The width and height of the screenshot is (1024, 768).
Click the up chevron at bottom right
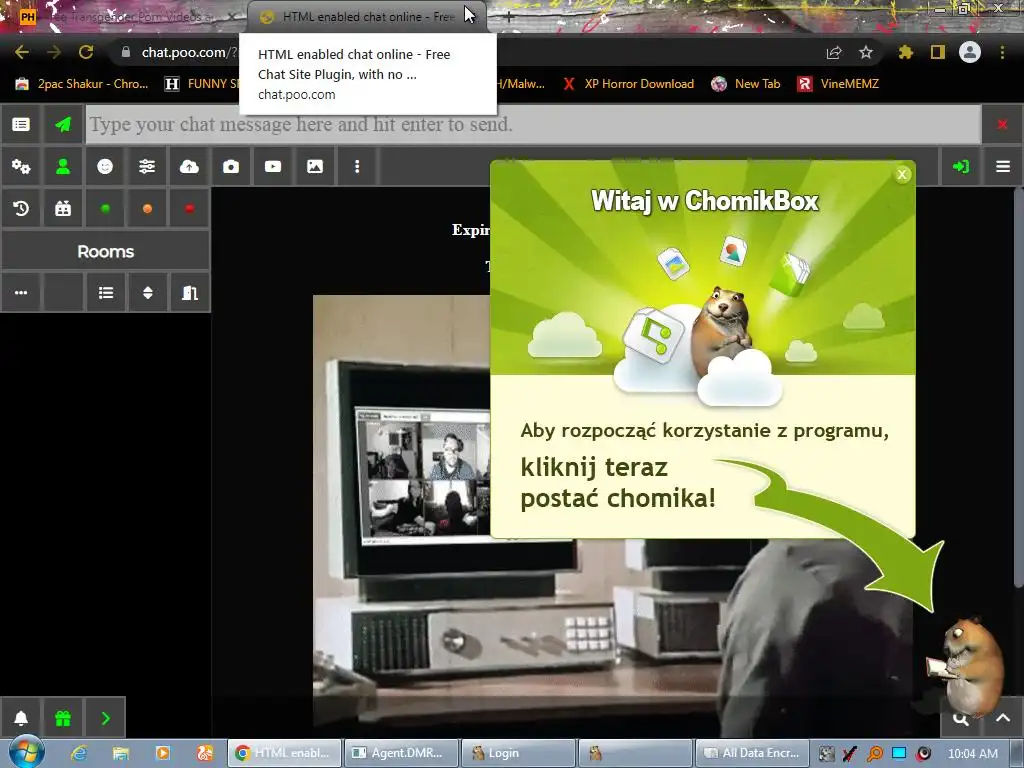coord(1002,718)
